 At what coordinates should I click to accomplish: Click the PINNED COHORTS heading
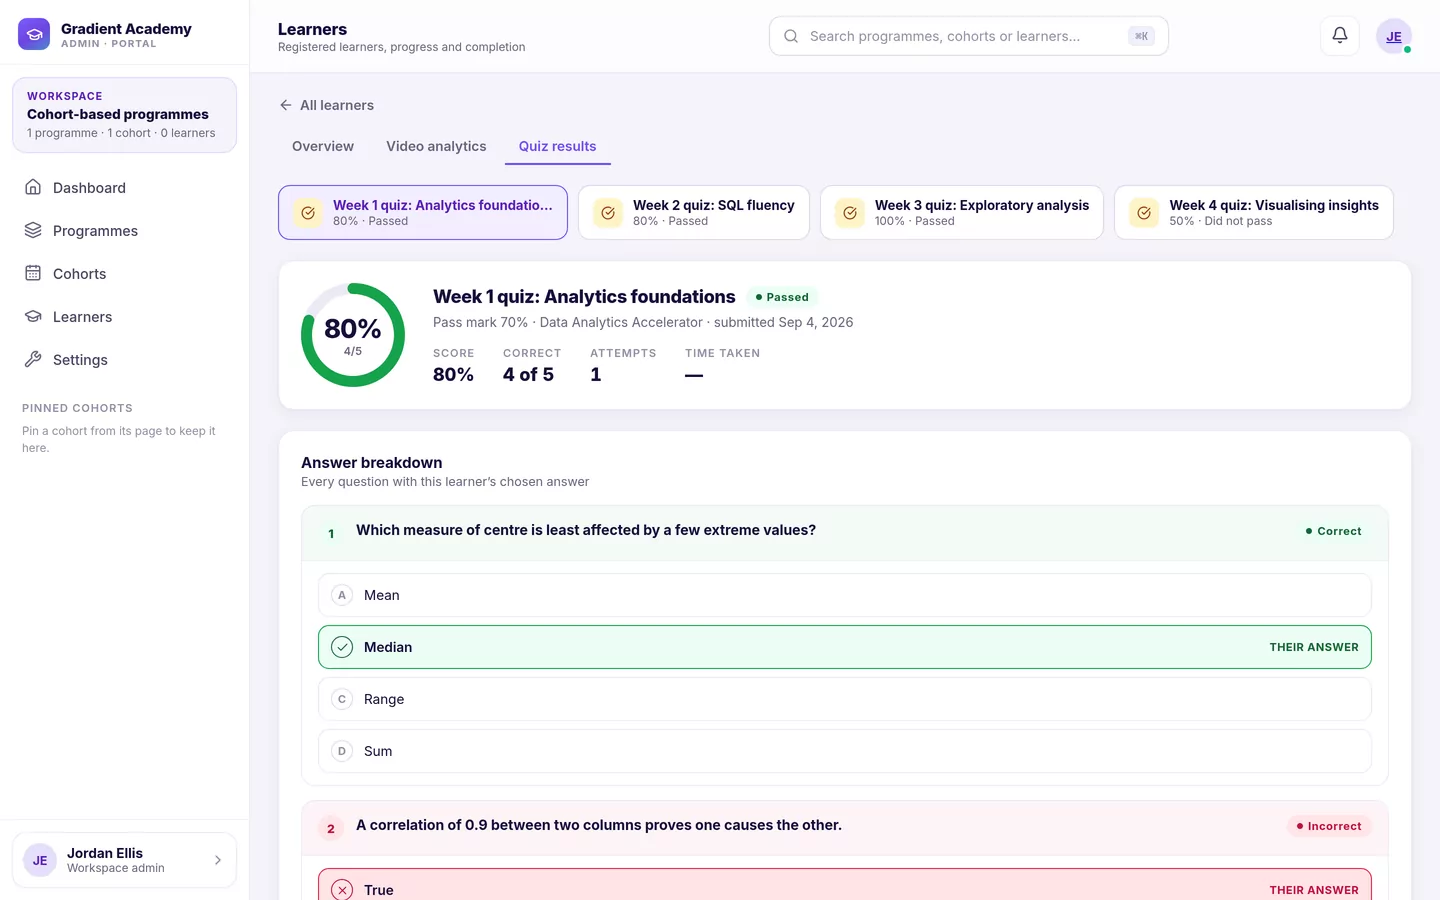coord(77,408)
